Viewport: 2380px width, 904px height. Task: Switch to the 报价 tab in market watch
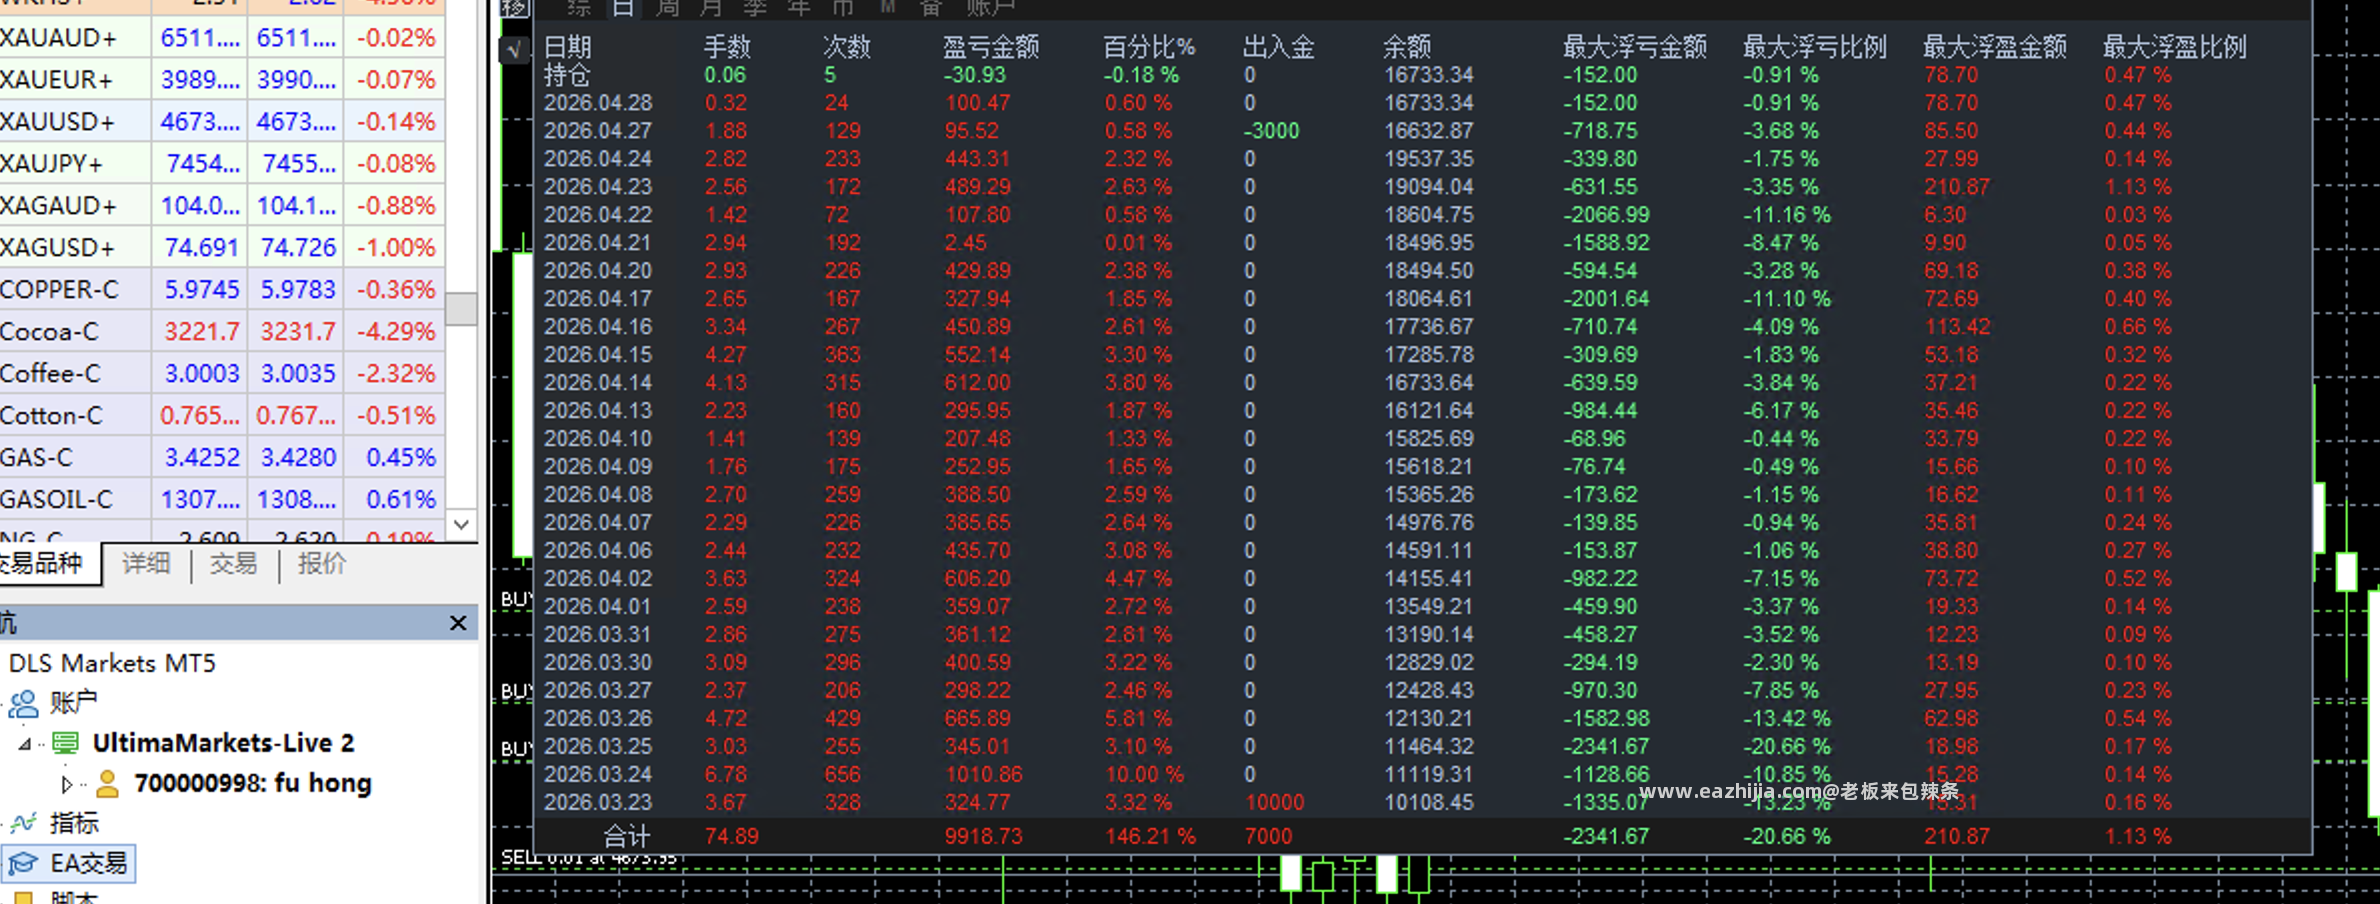coord(321,563)
